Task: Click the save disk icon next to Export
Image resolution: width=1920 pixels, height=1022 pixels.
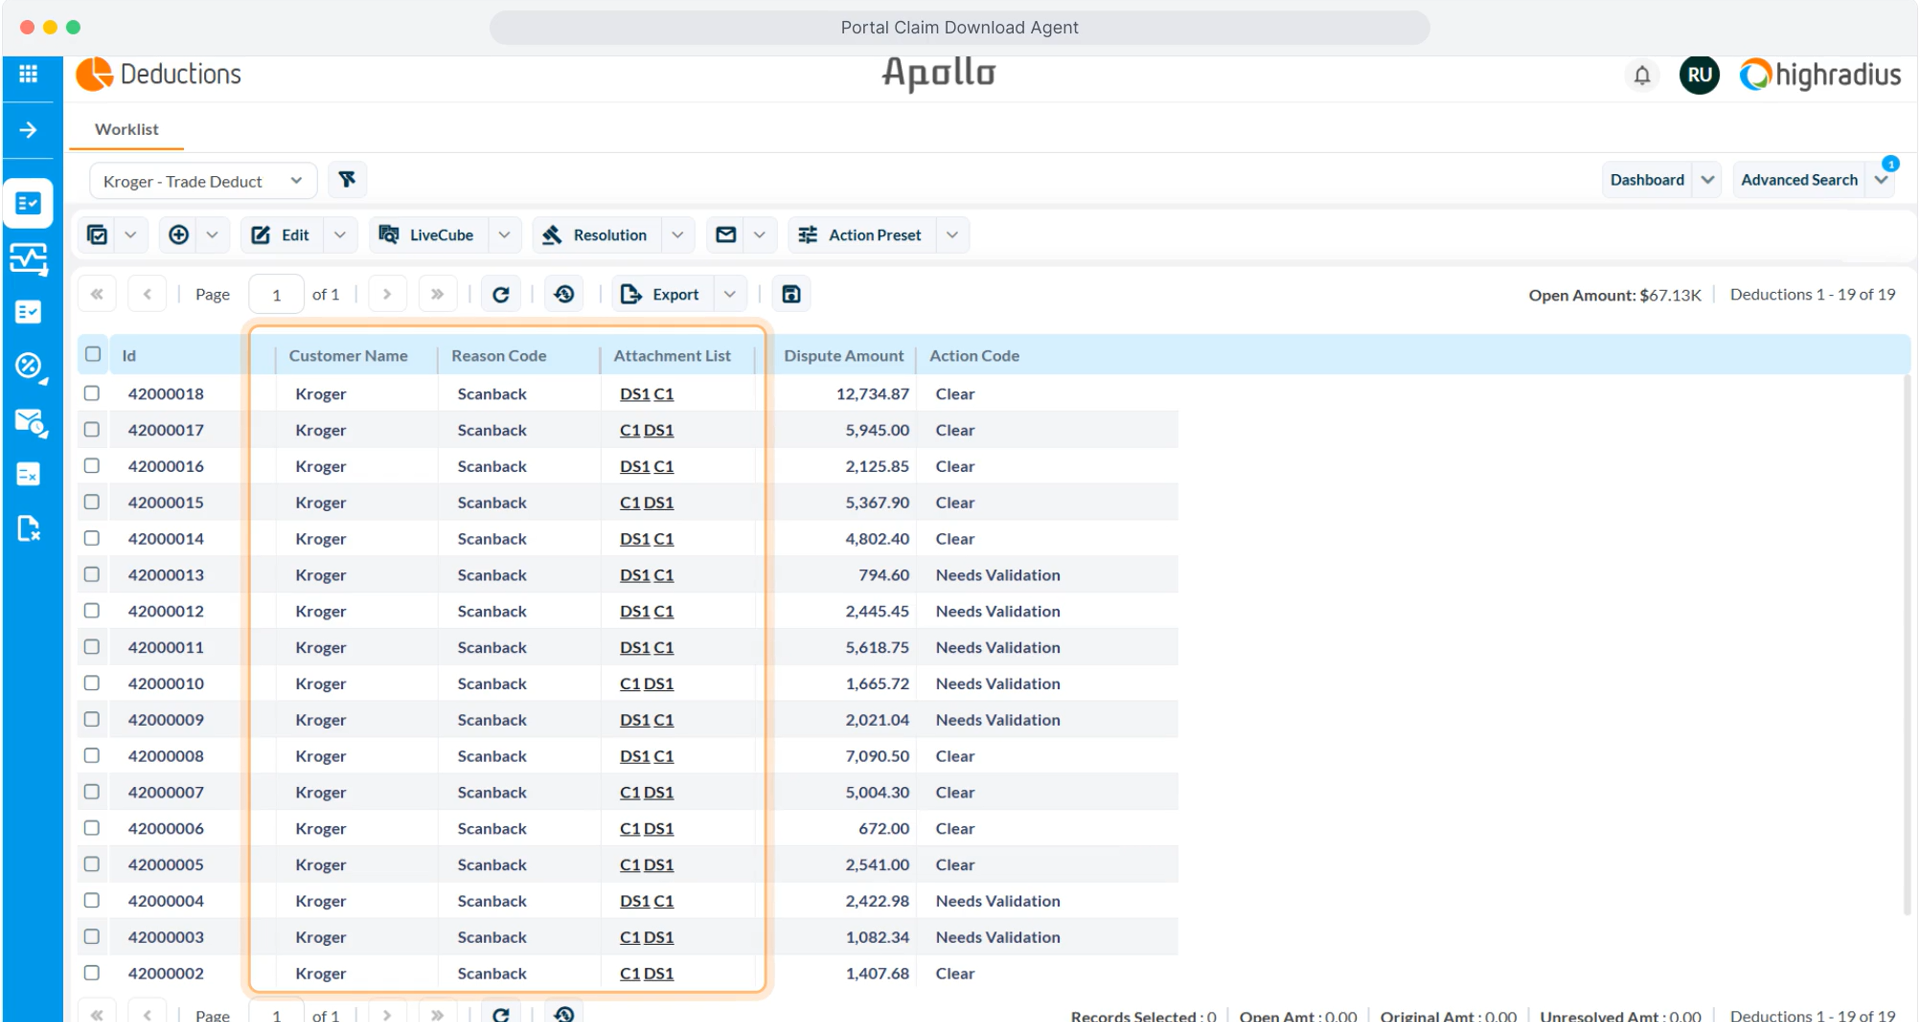Action: pyautogui.click(x=791, y=294)
